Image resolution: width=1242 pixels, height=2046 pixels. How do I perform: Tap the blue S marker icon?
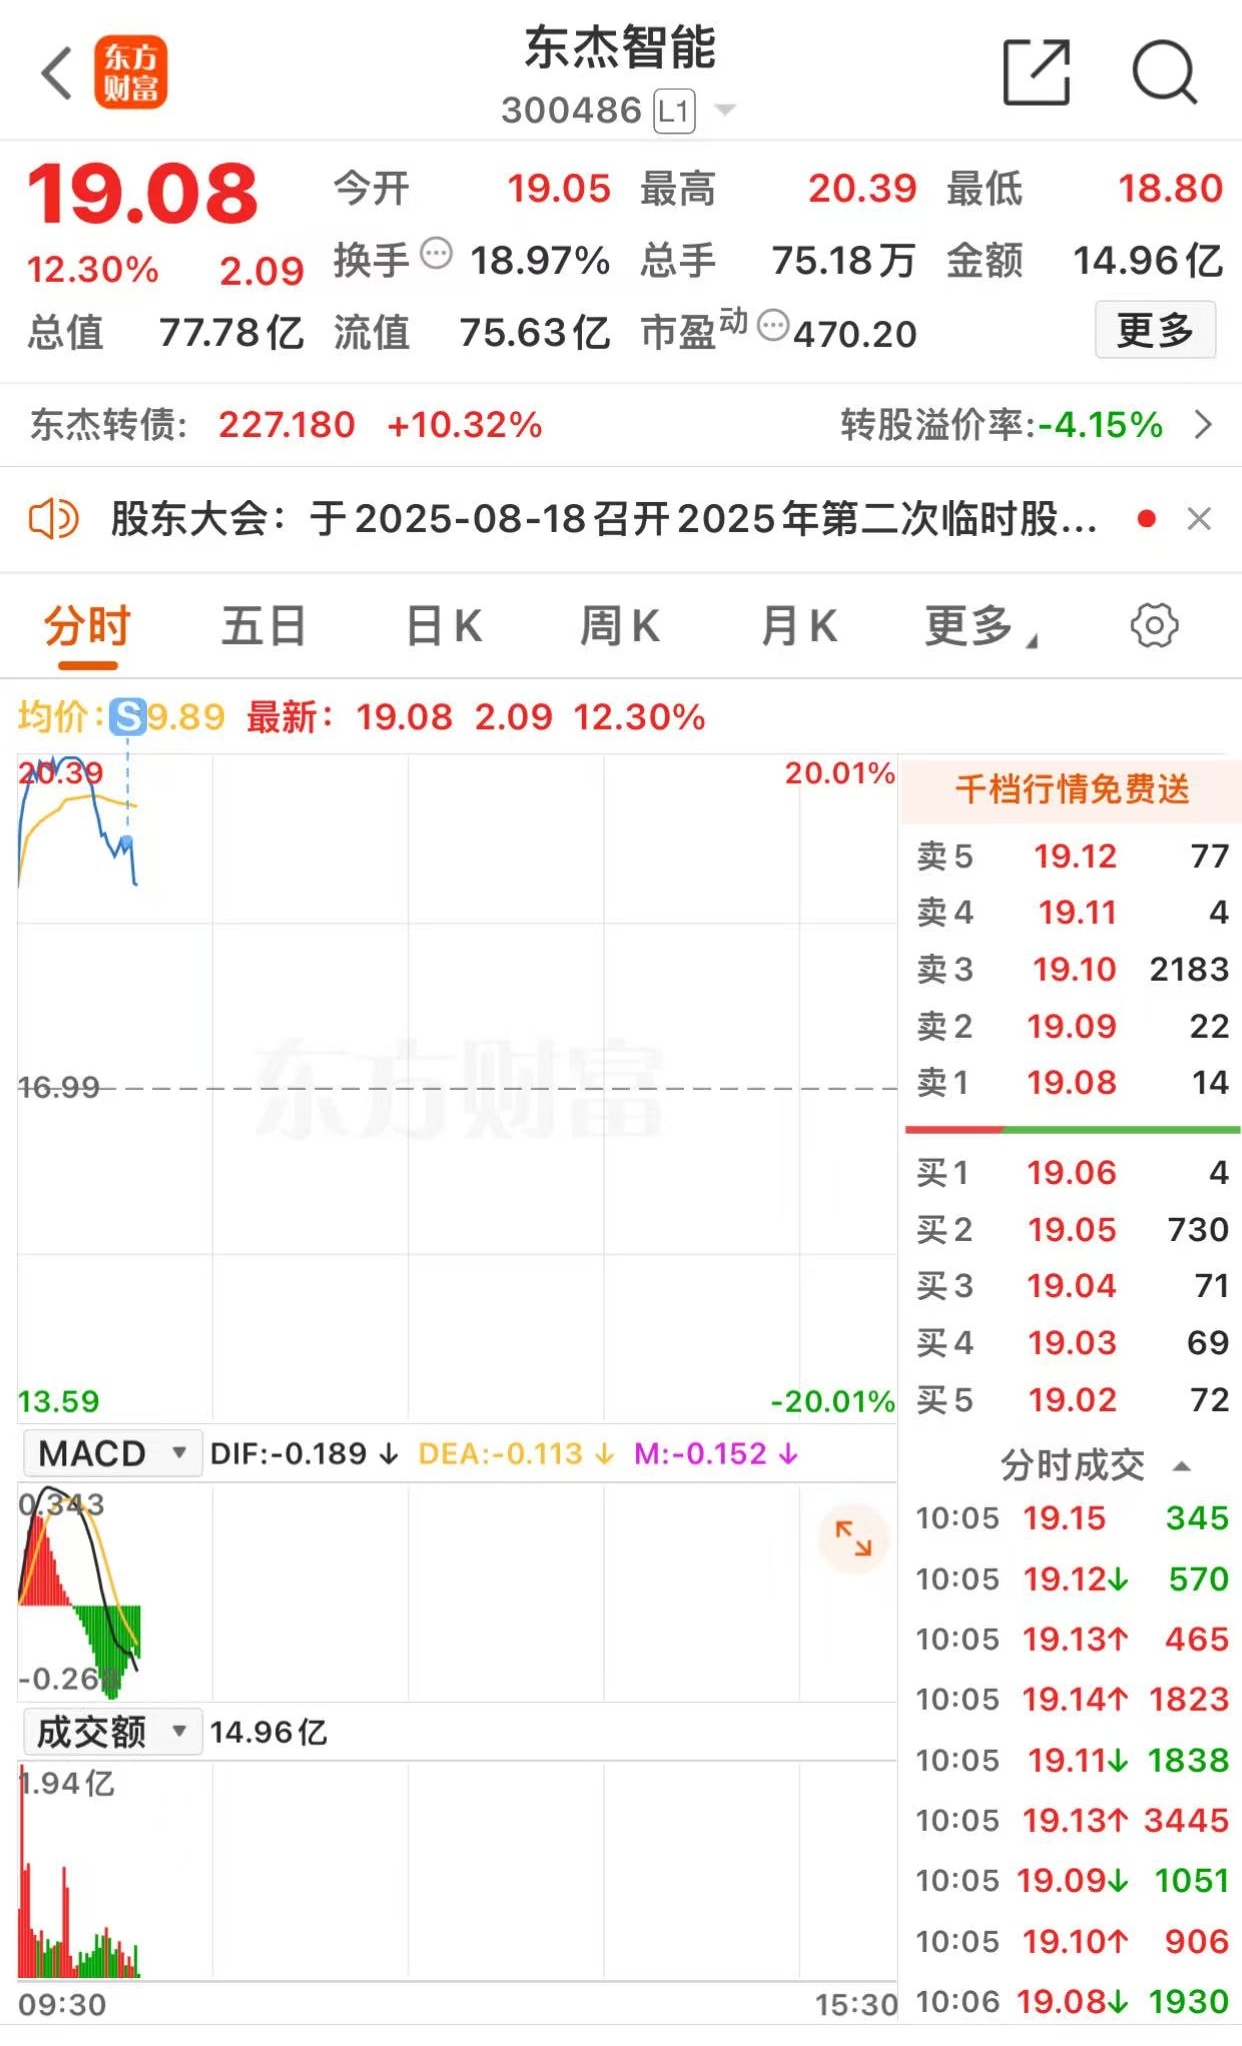(x=128, y=717)
